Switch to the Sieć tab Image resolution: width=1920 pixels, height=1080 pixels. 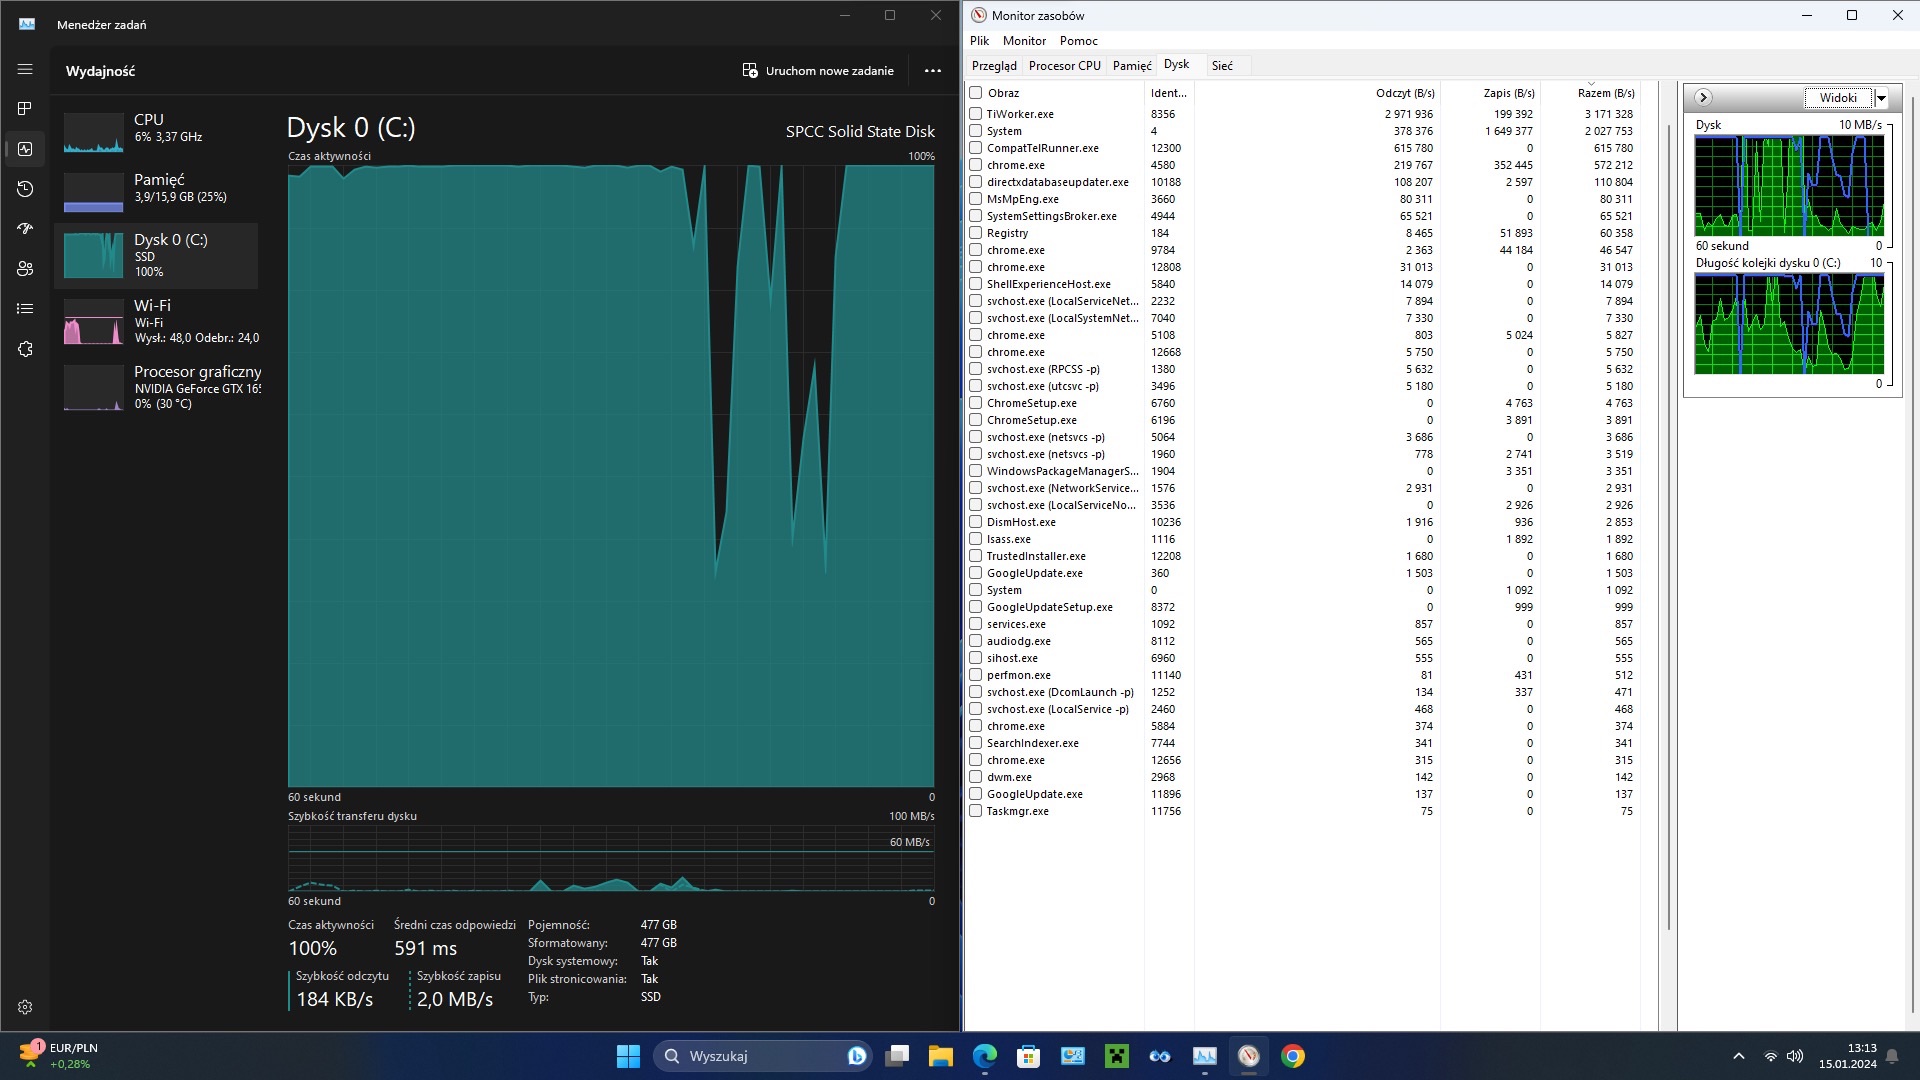(1221, 66)
